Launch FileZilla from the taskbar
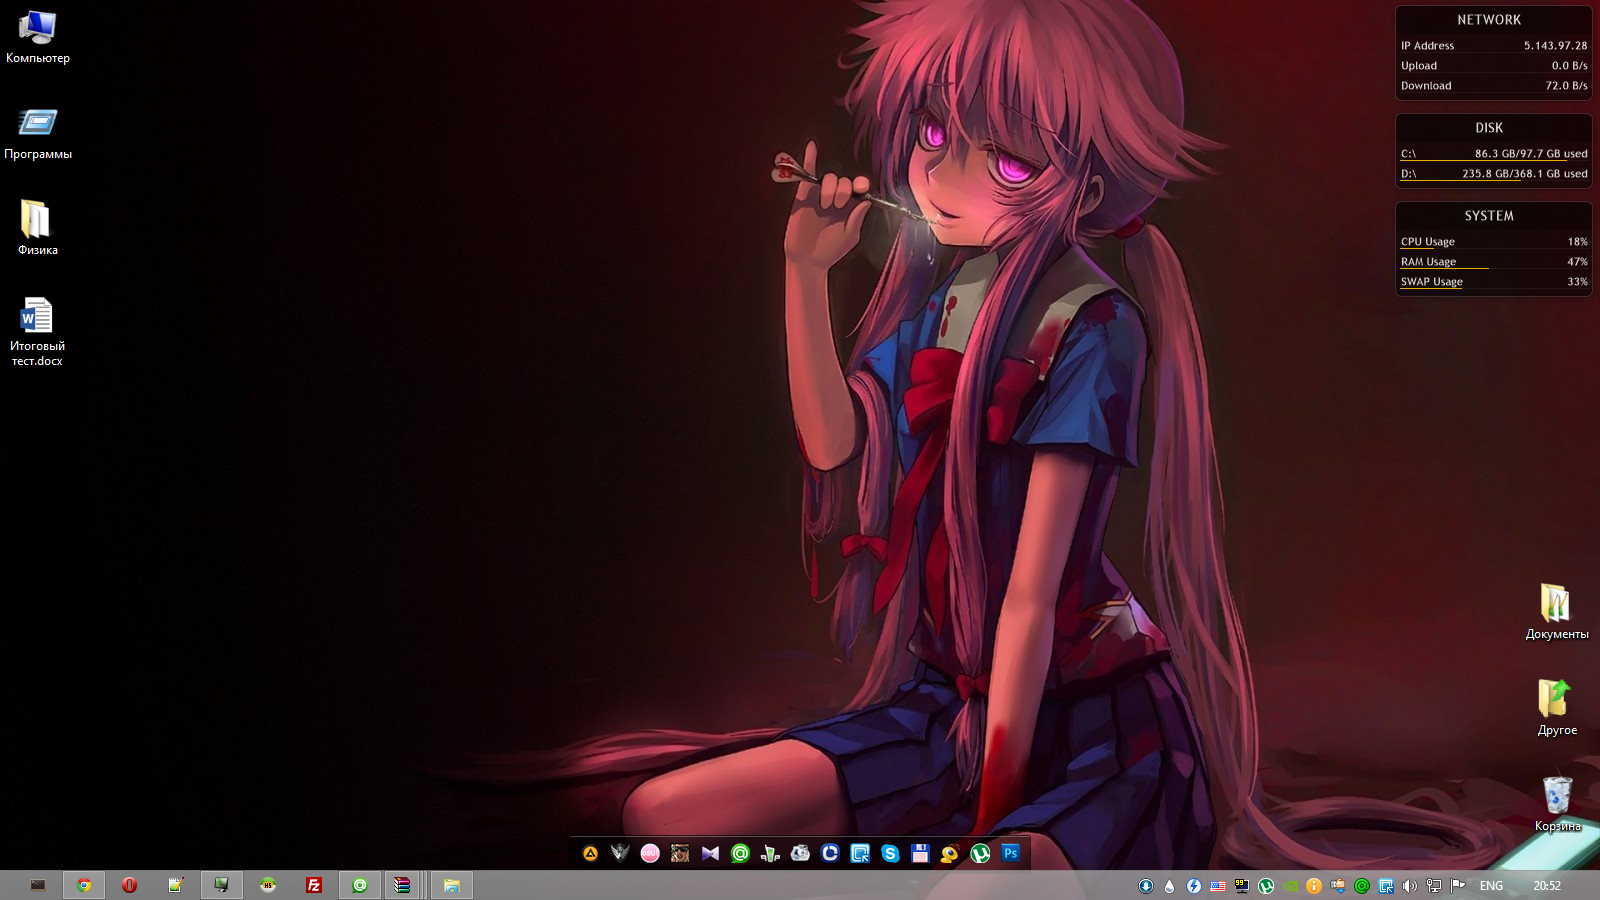Image resolution: width=1600 pixels, height=900 pixels. (313, 885)
